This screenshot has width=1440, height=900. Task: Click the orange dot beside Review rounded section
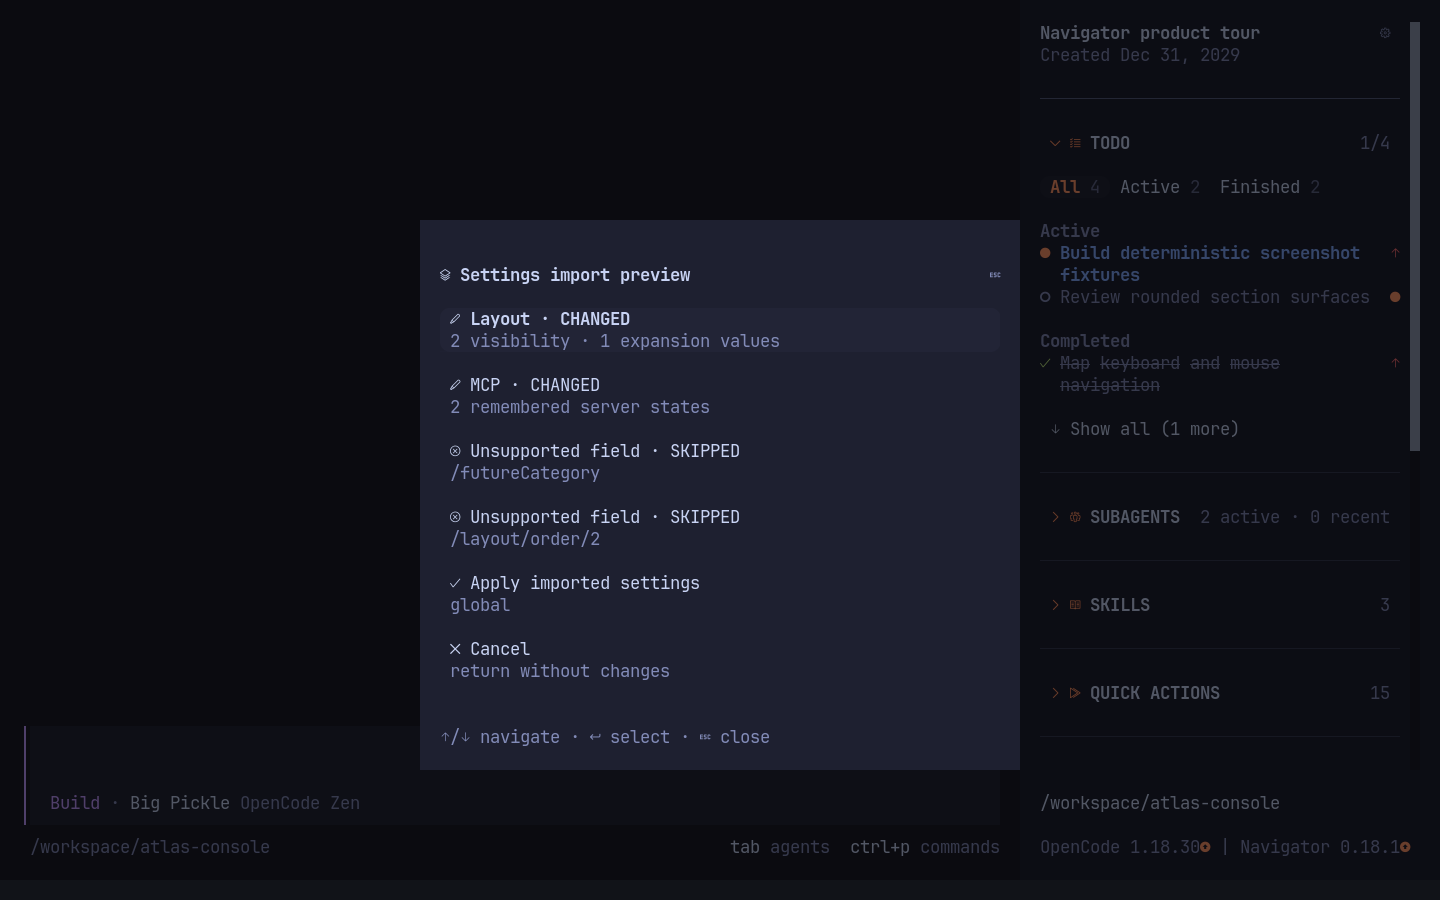click(x=1395, y=297)
